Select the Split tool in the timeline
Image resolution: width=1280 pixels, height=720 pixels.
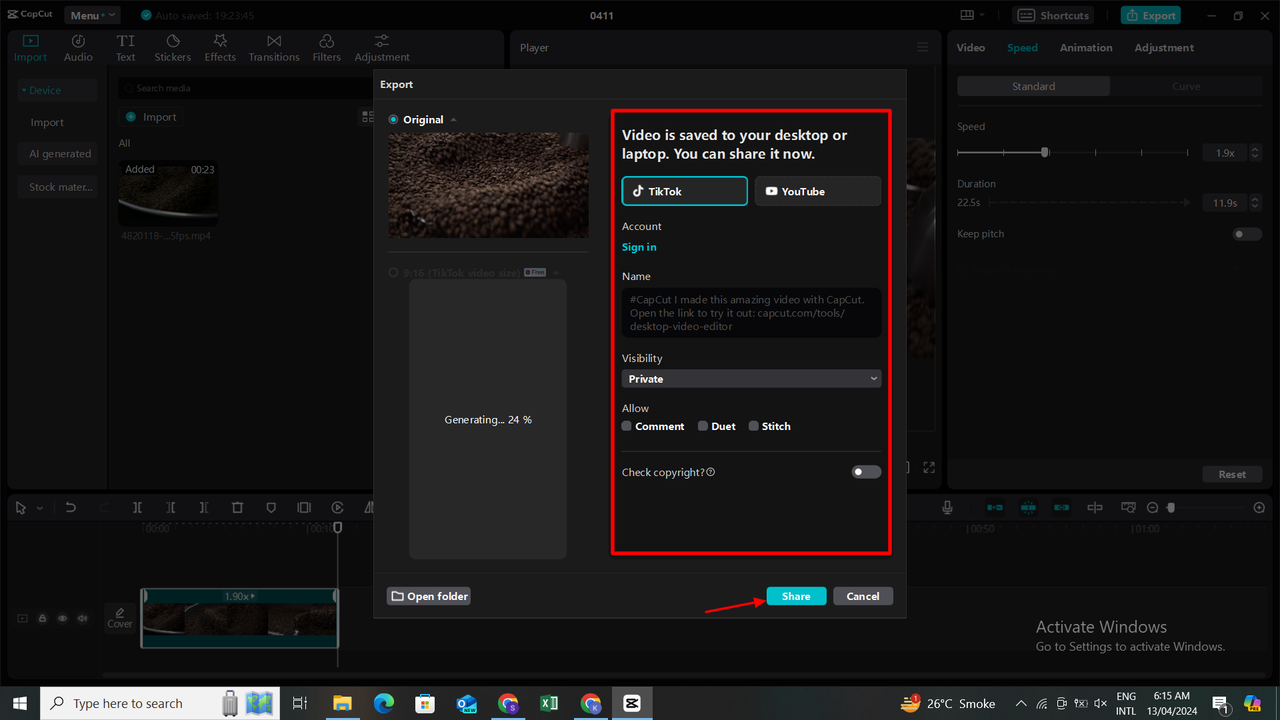click(137, 507)
